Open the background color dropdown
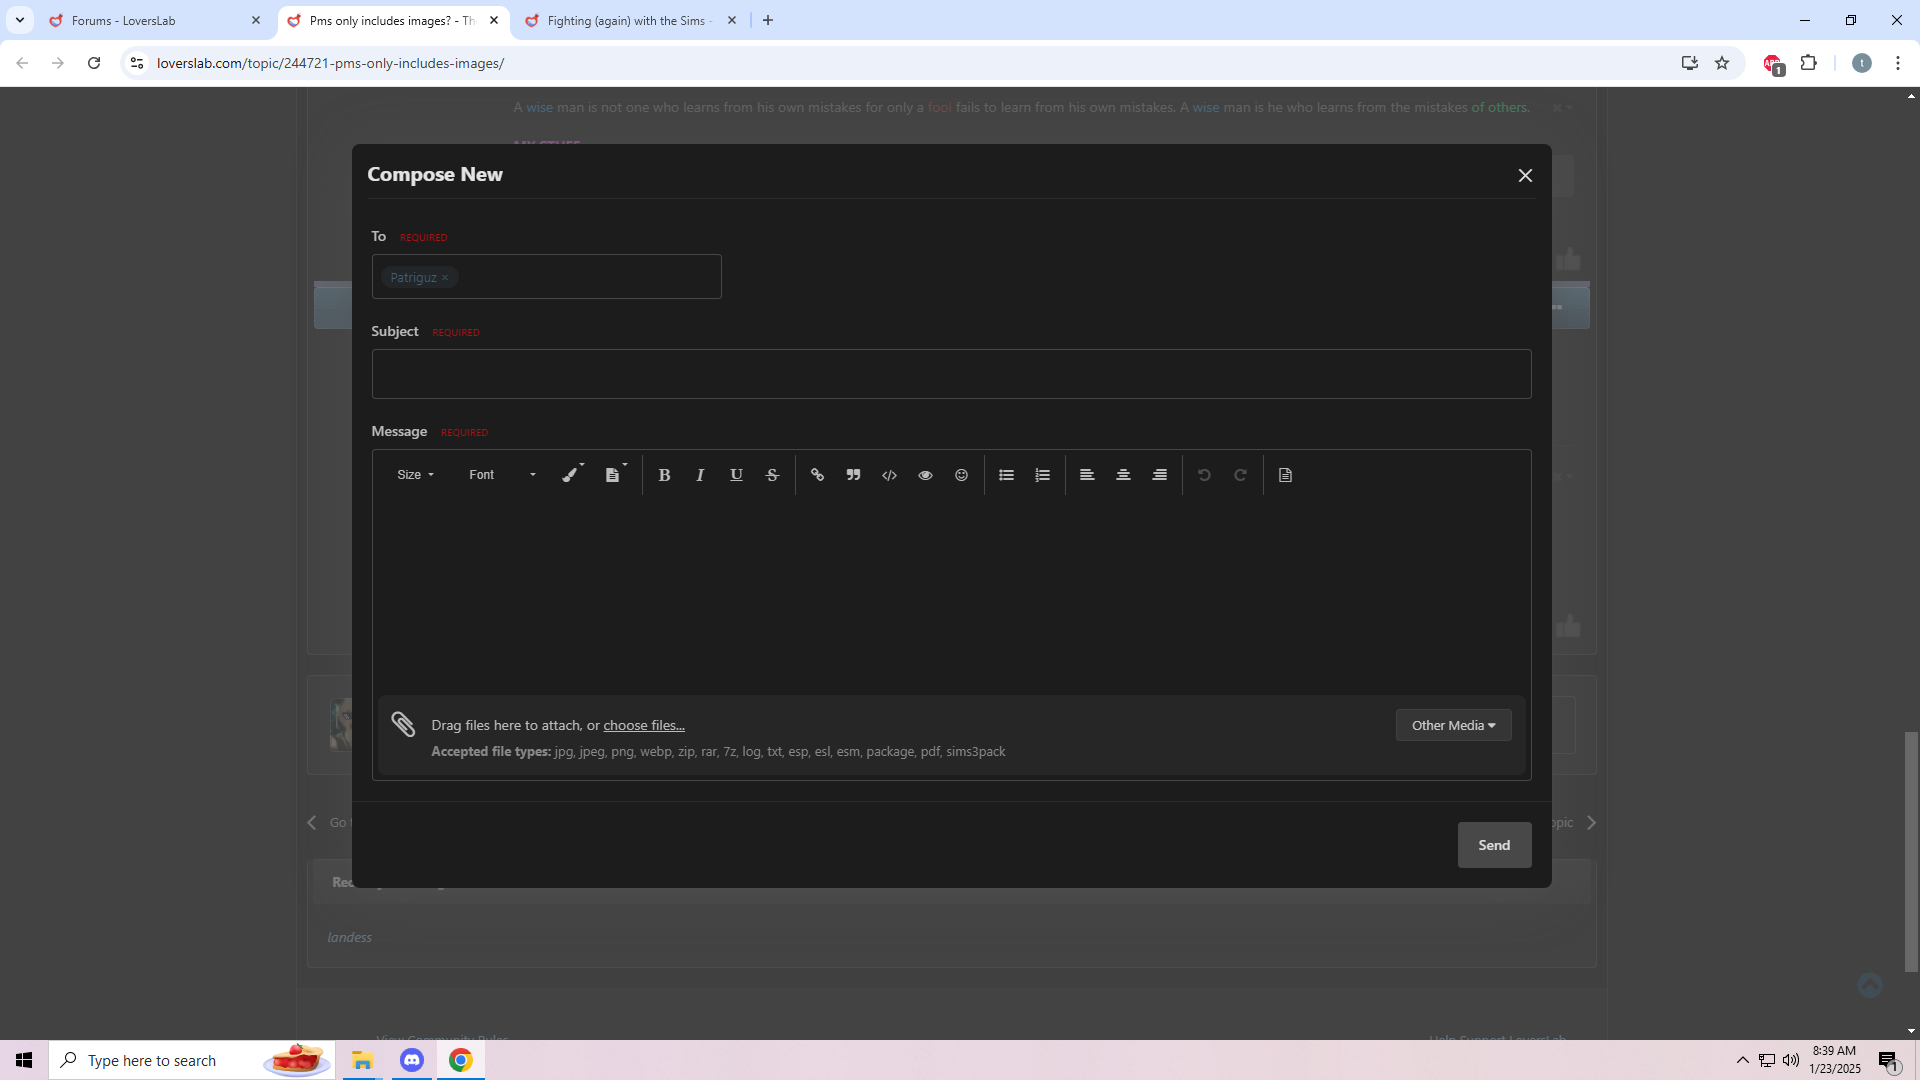Viewport: 1920px width, 1080px height. (x=615, y=475)
